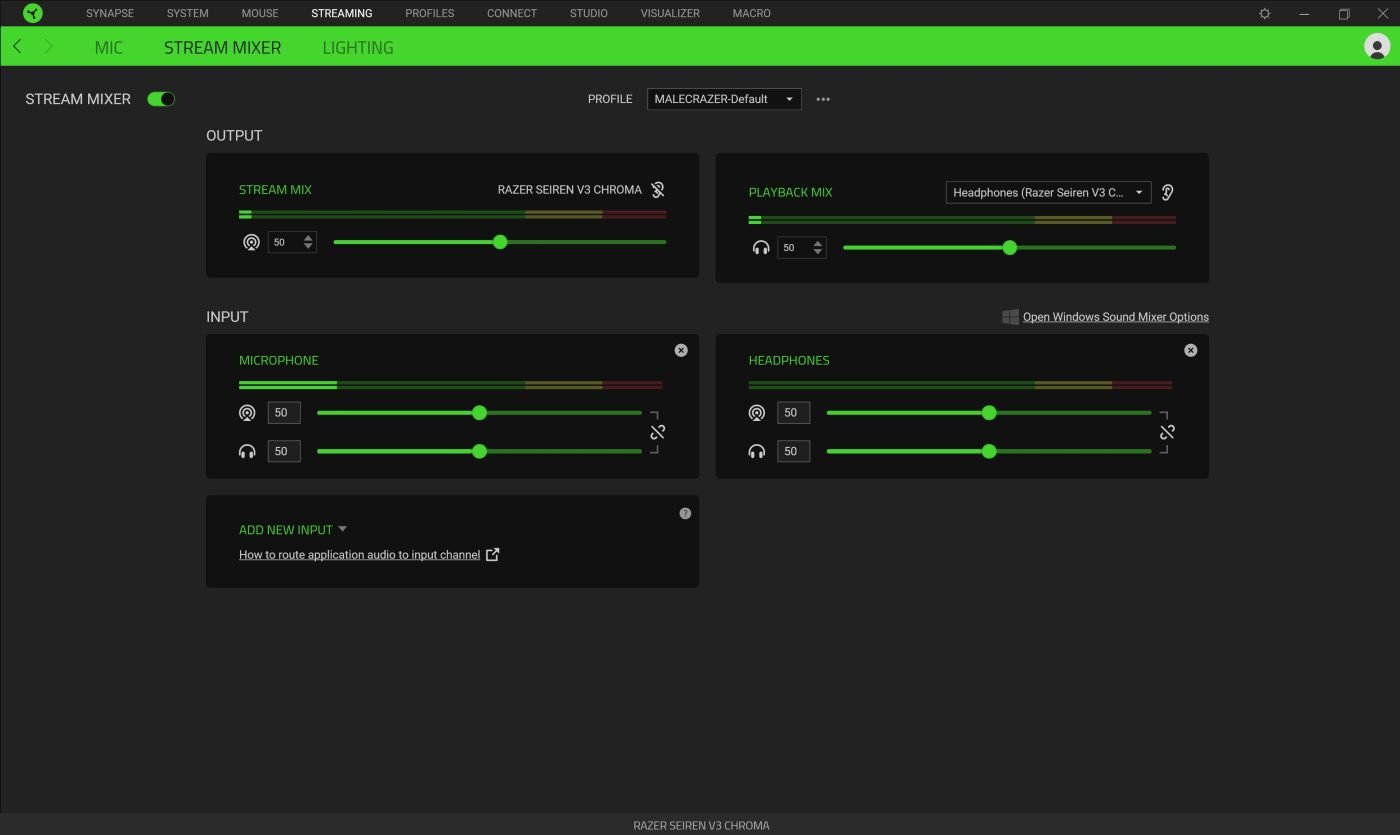
Task: Switch to the Mouse tab
Action: pos(260,13)
